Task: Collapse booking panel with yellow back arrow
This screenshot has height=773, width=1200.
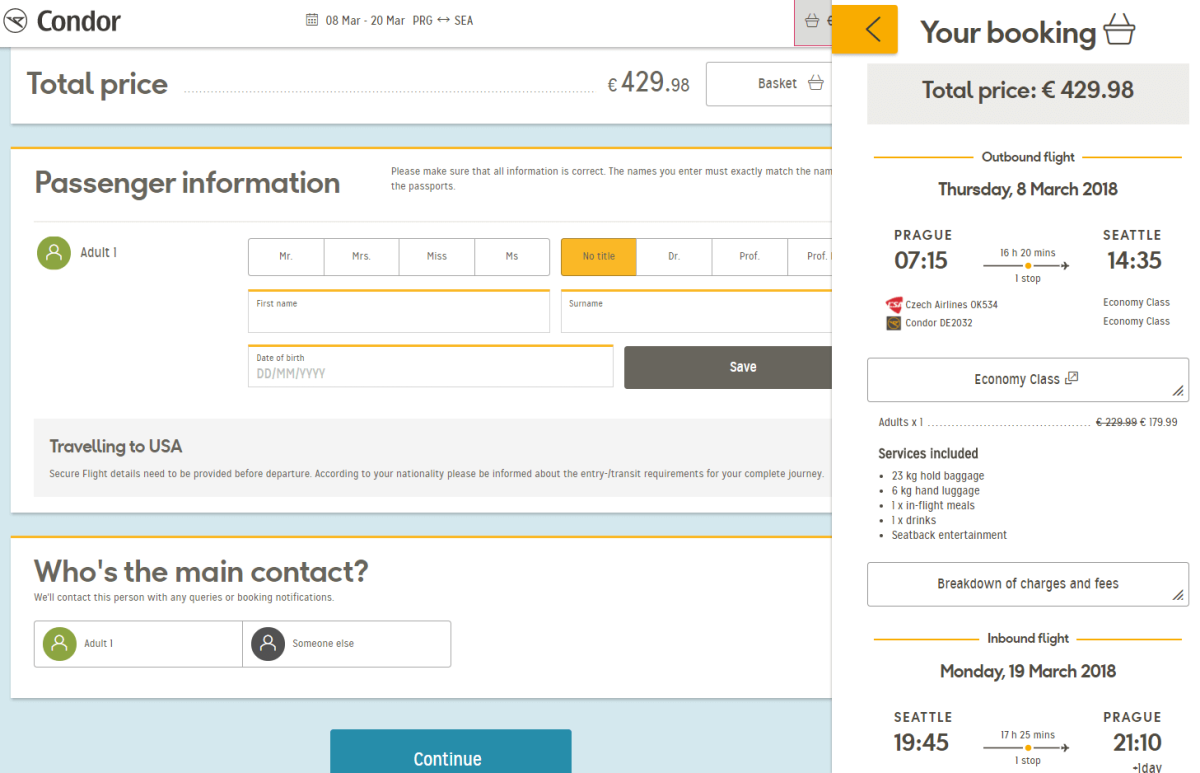Action: point(864,29)
